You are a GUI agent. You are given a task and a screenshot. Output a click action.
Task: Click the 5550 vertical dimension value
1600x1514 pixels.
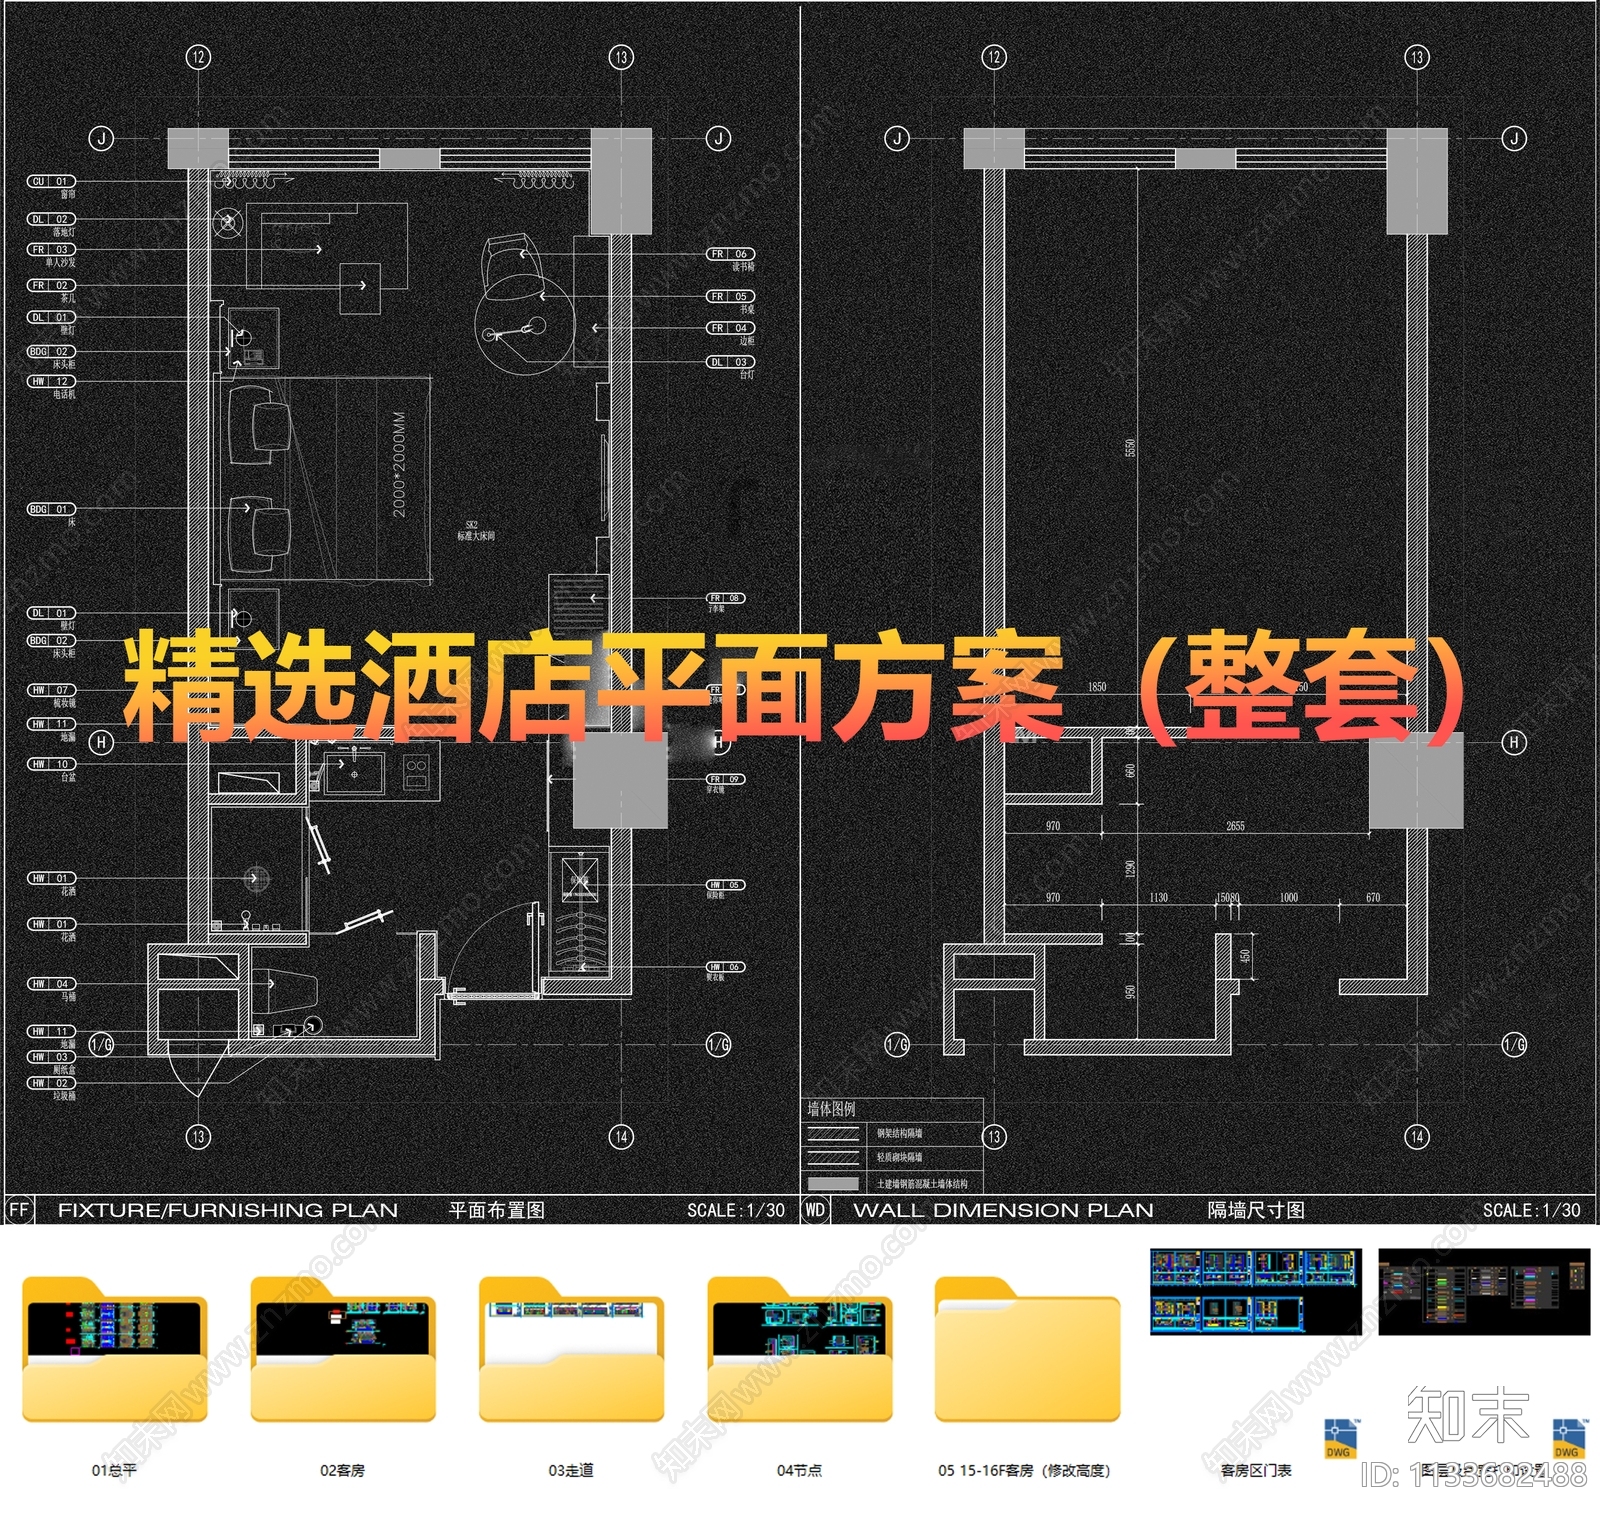point(1131,448)
